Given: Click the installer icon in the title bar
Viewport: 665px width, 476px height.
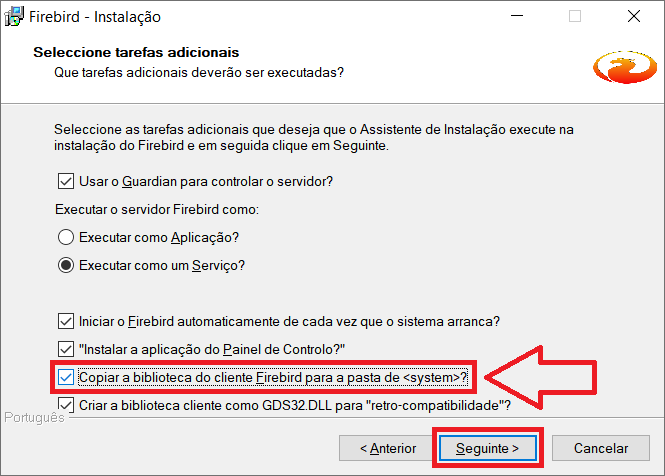Looking at the screenshot, I should tap(16, 17).
